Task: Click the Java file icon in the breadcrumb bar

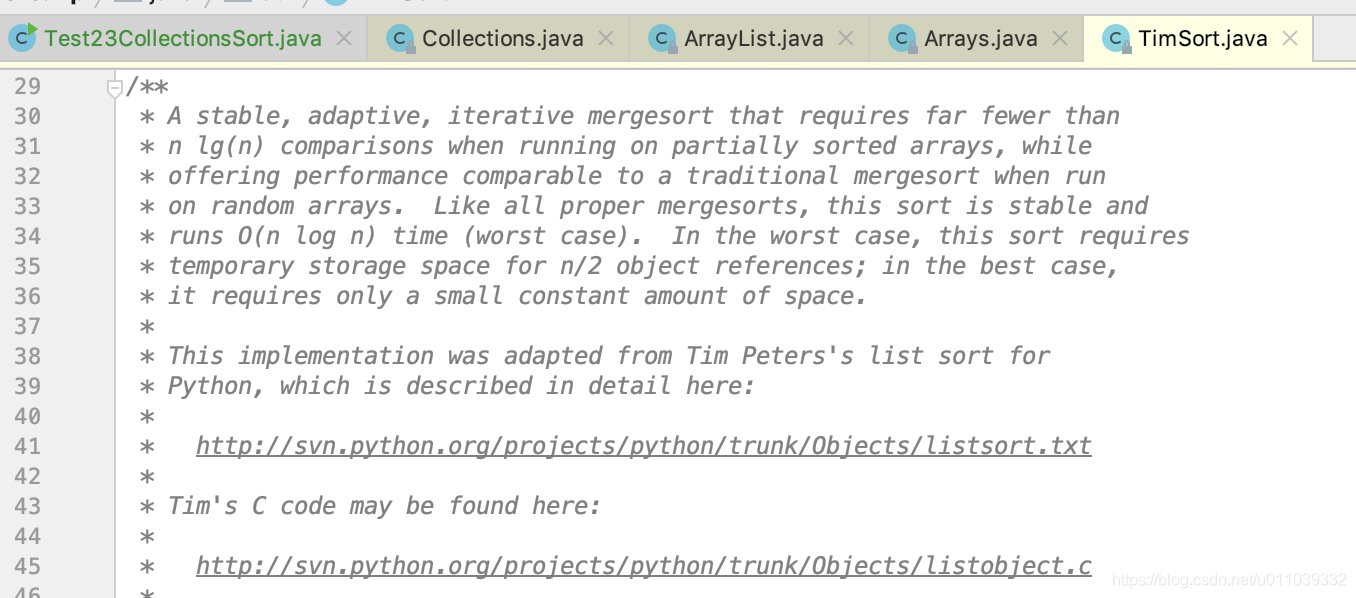Action: [126, 3]
